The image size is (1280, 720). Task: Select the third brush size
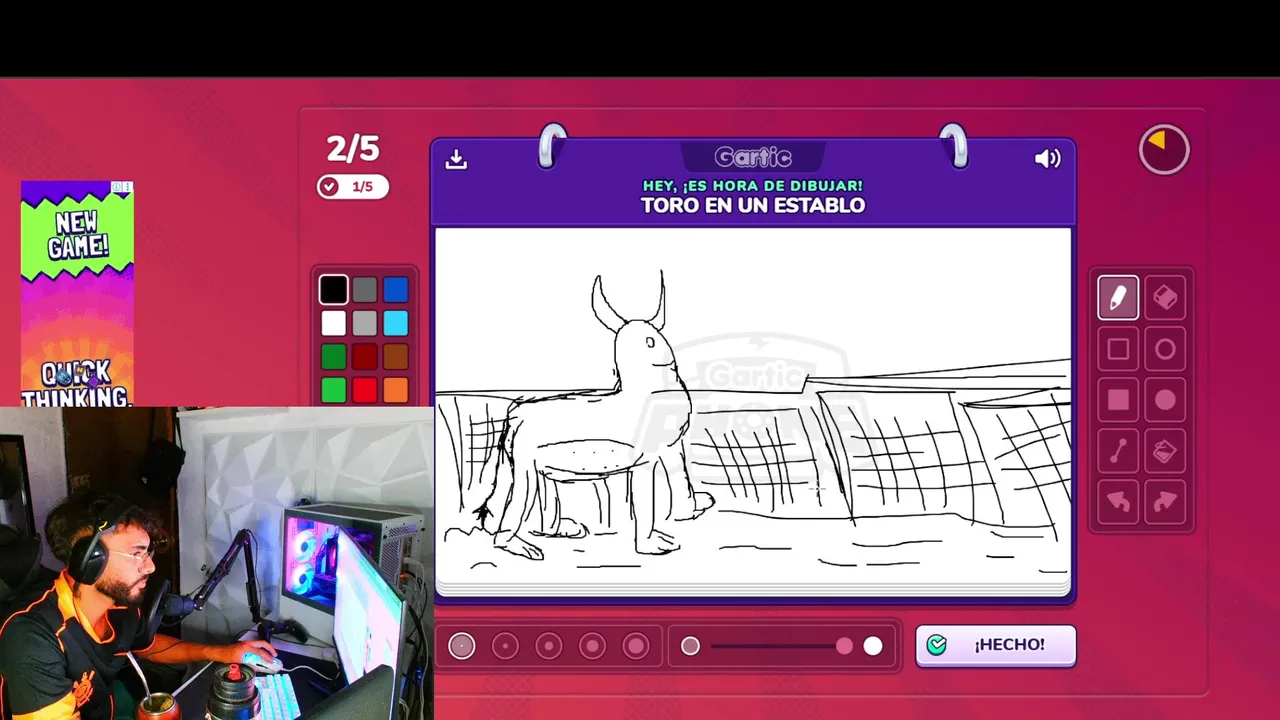tap(549, 646)
